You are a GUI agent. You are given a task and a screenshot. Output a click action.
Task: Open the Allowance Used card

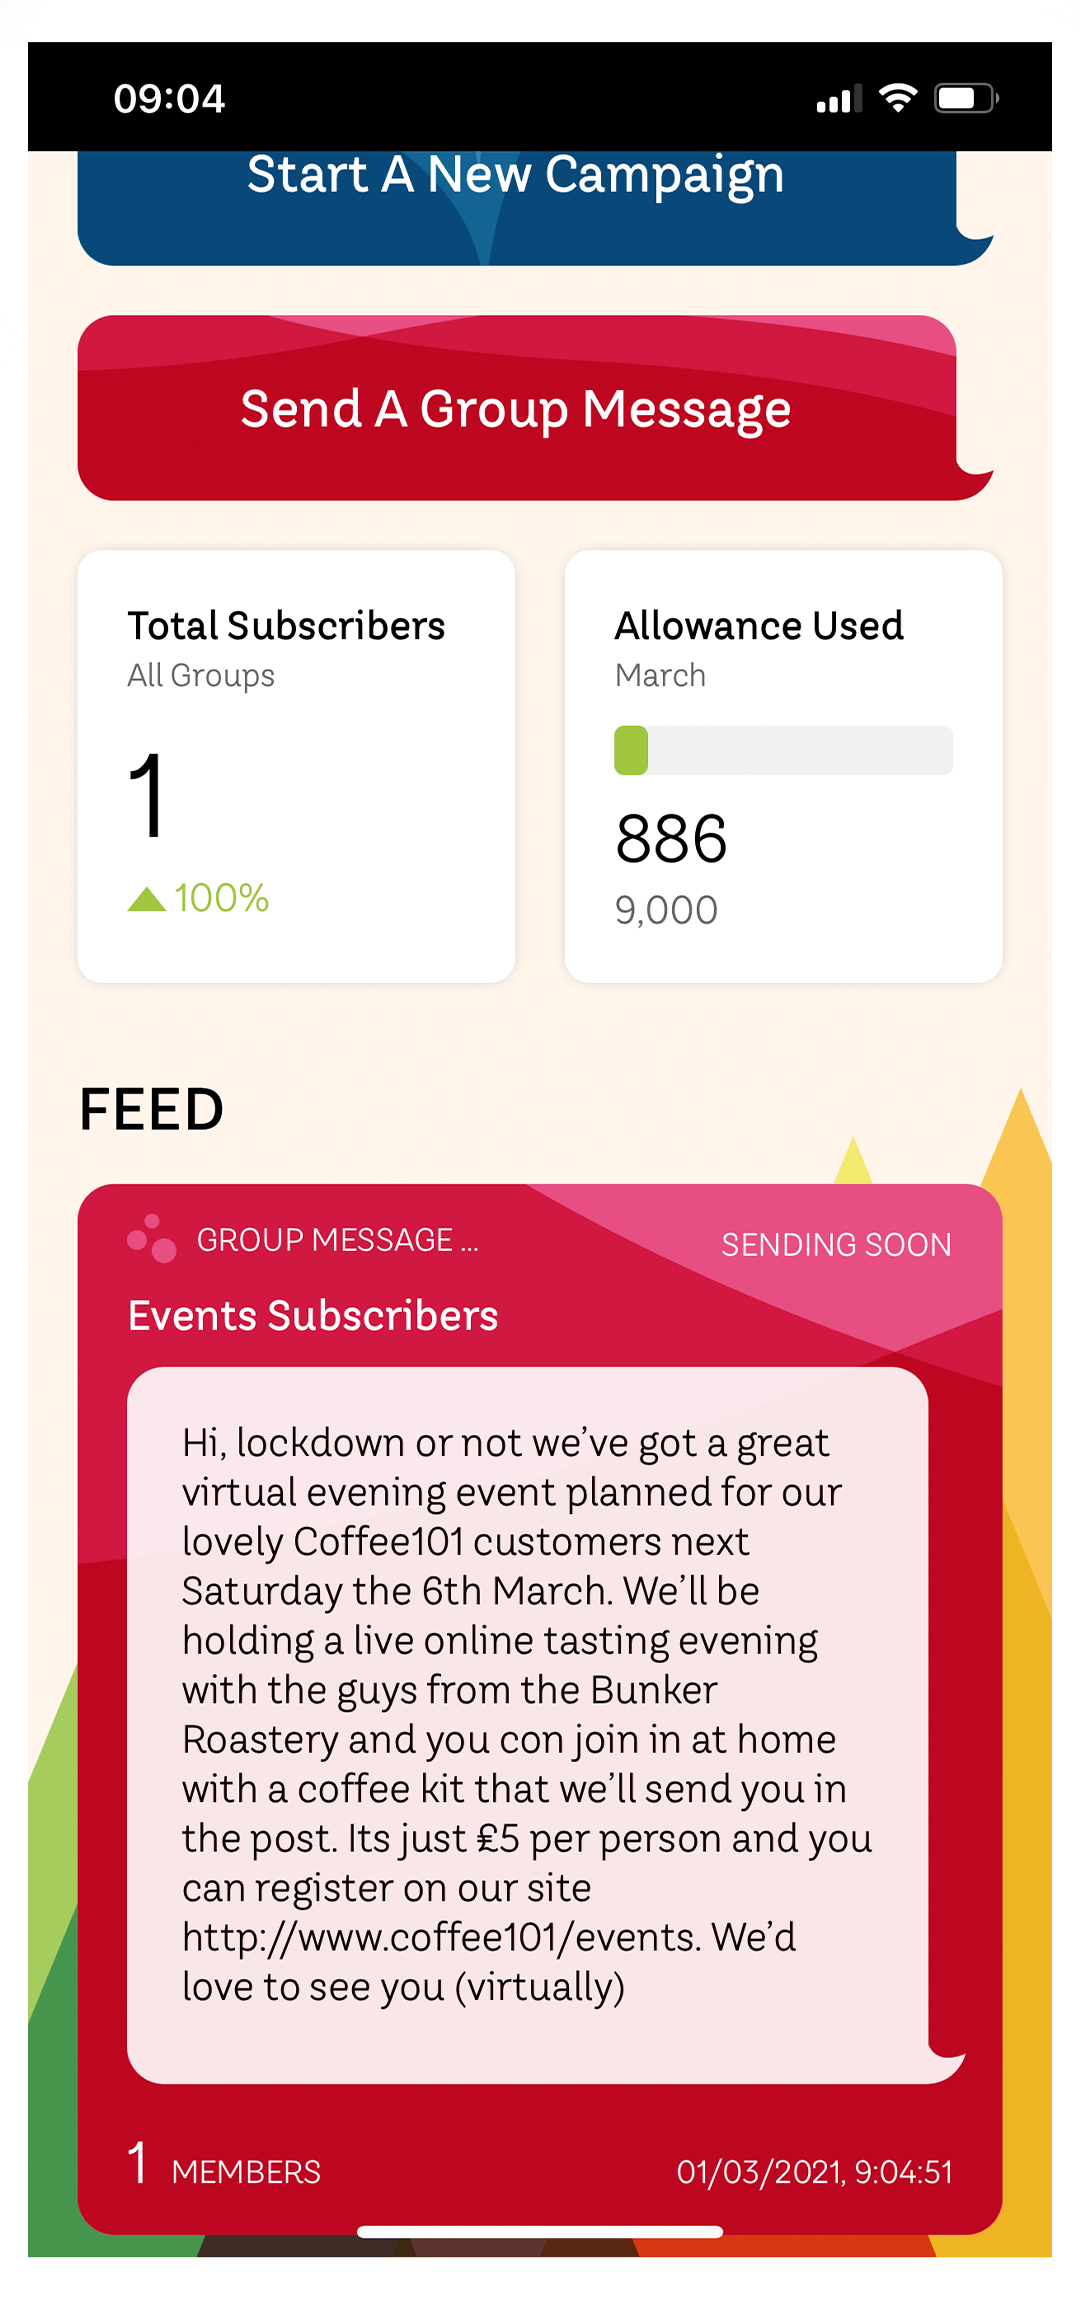pos(783,766)
